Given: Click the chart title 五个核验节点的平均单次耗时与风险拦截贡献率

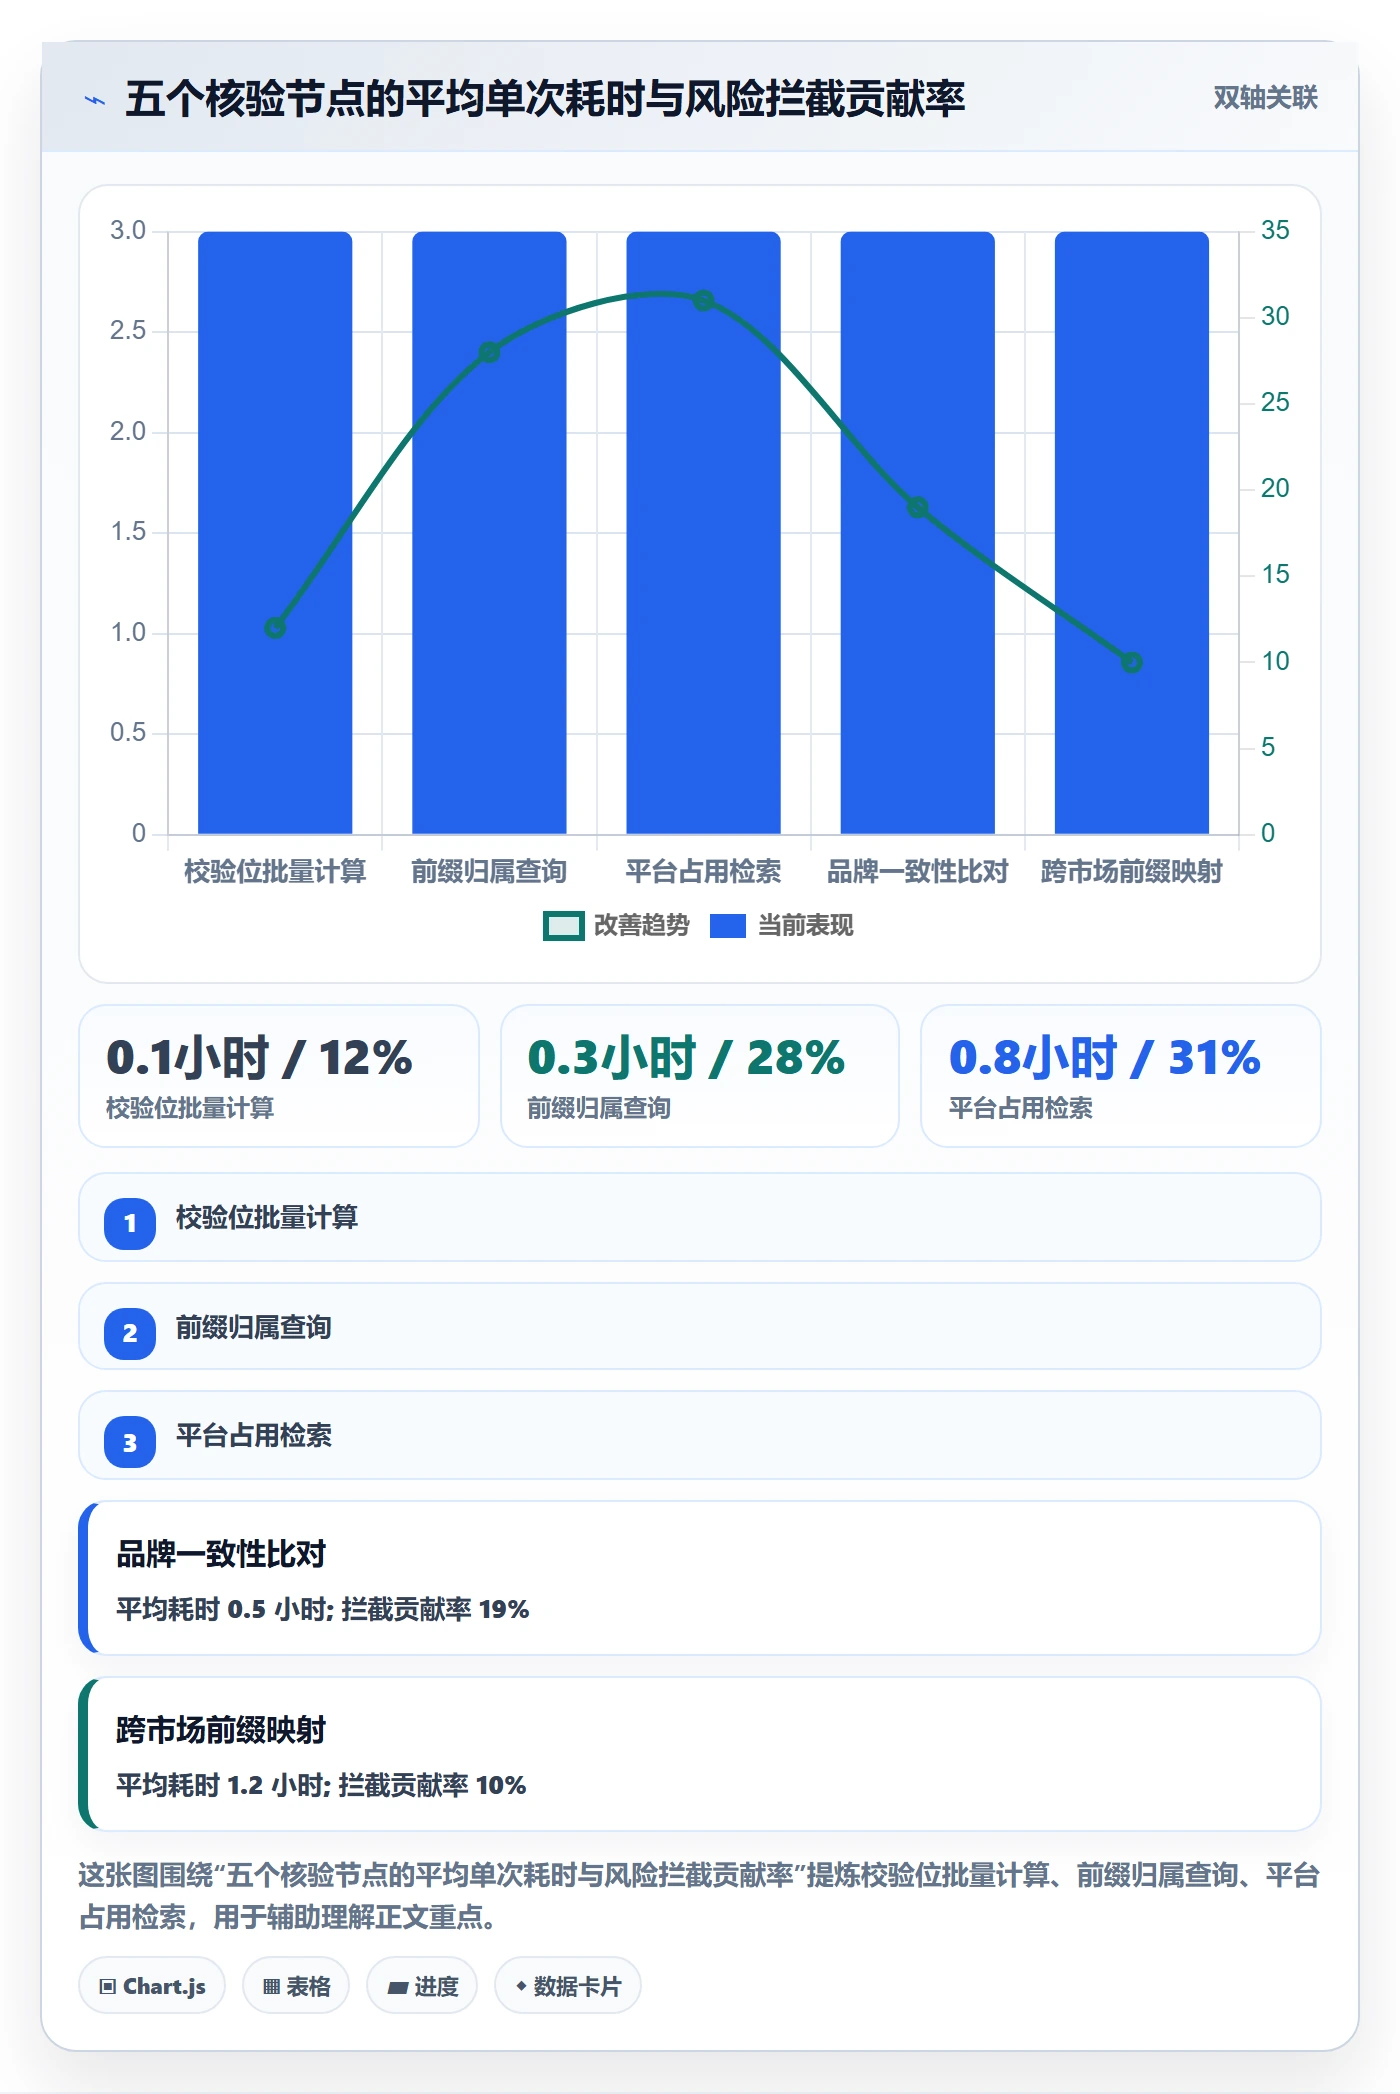Looking at the screenshot, I should pyautogui.click(x=545, y=99).
